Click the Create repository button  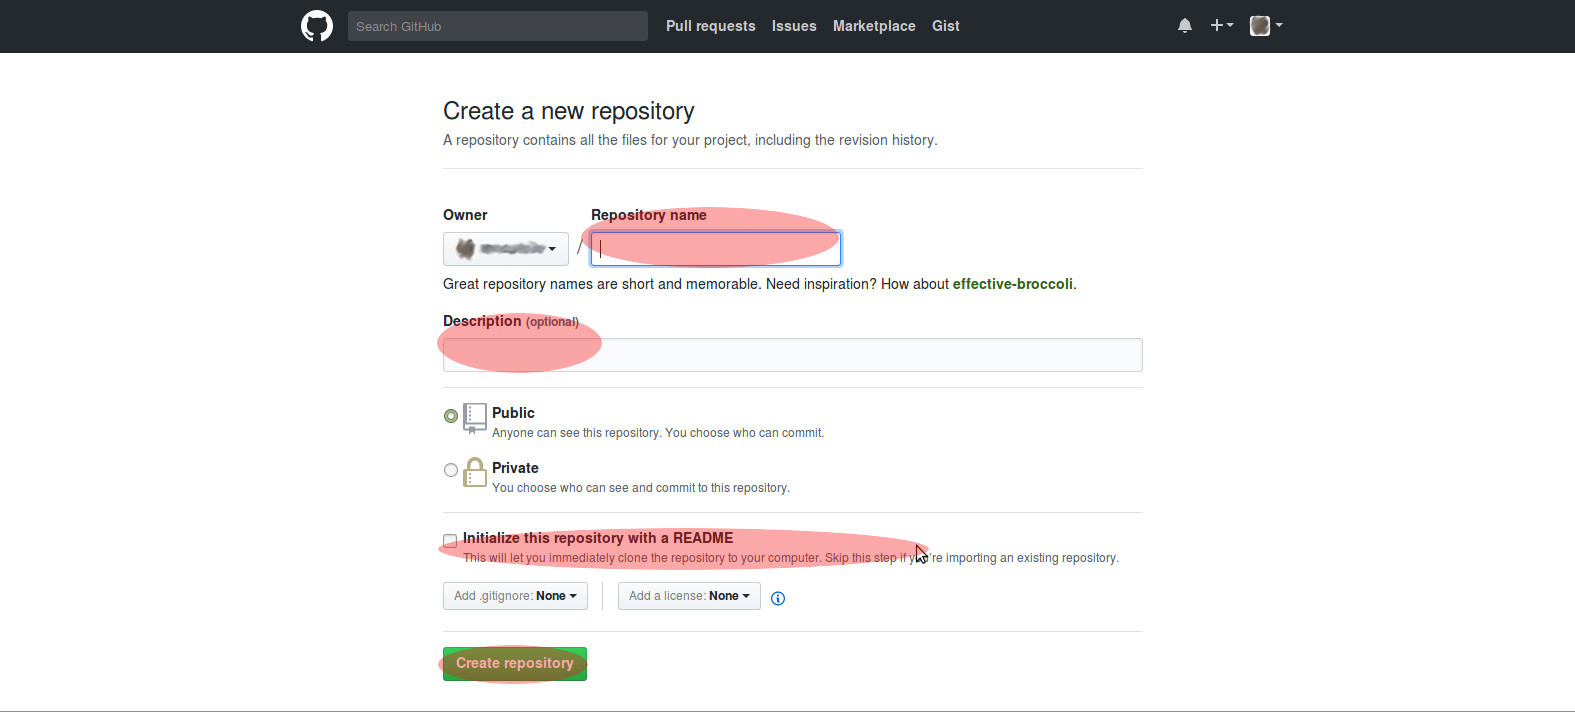click(515, 664)
